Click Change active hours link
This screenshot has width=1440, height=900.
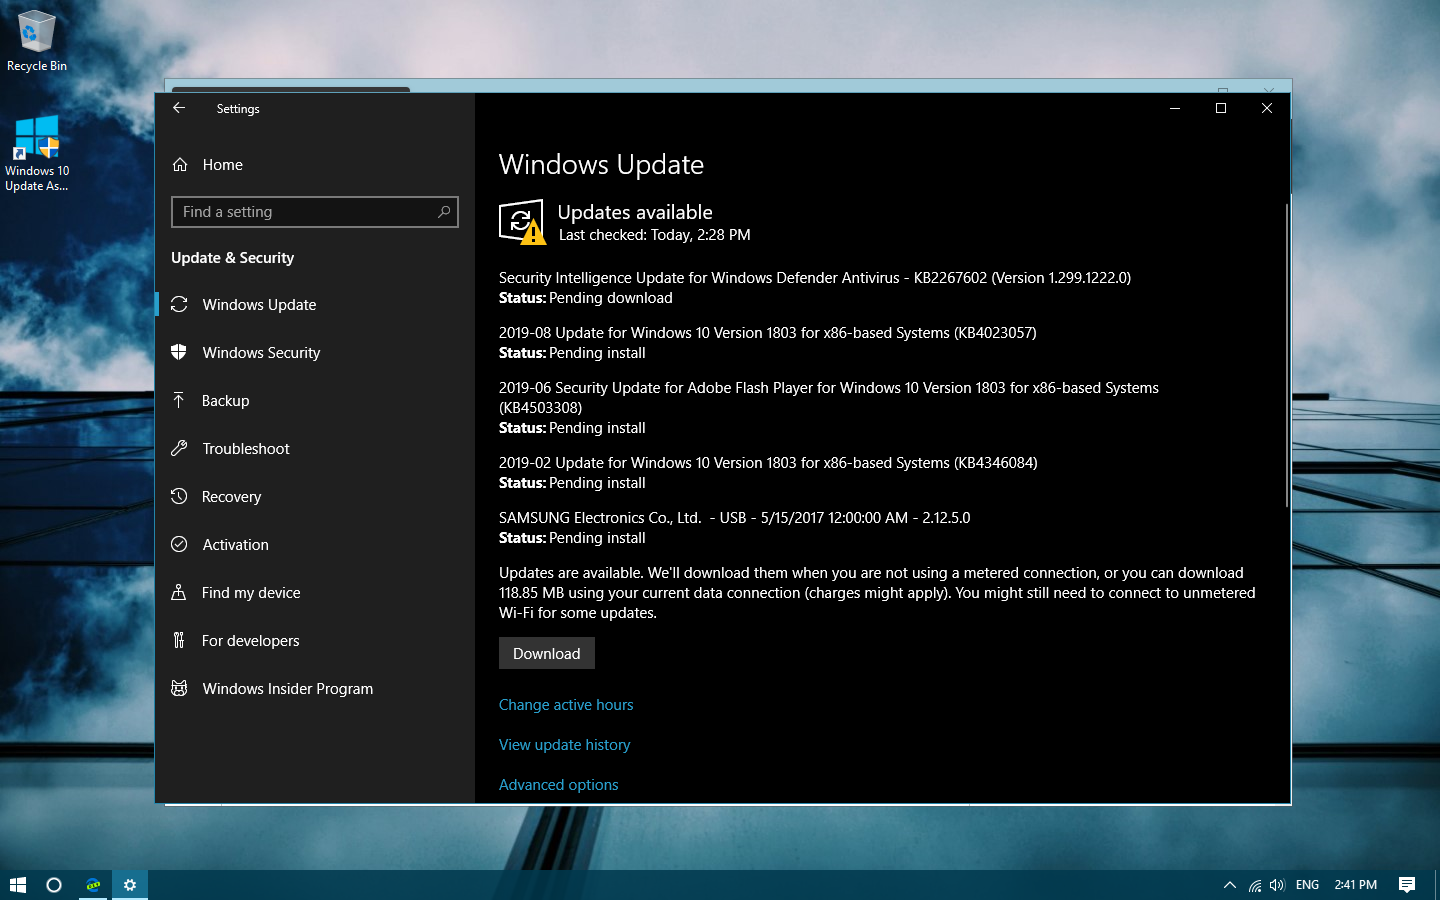pos(566,705)
